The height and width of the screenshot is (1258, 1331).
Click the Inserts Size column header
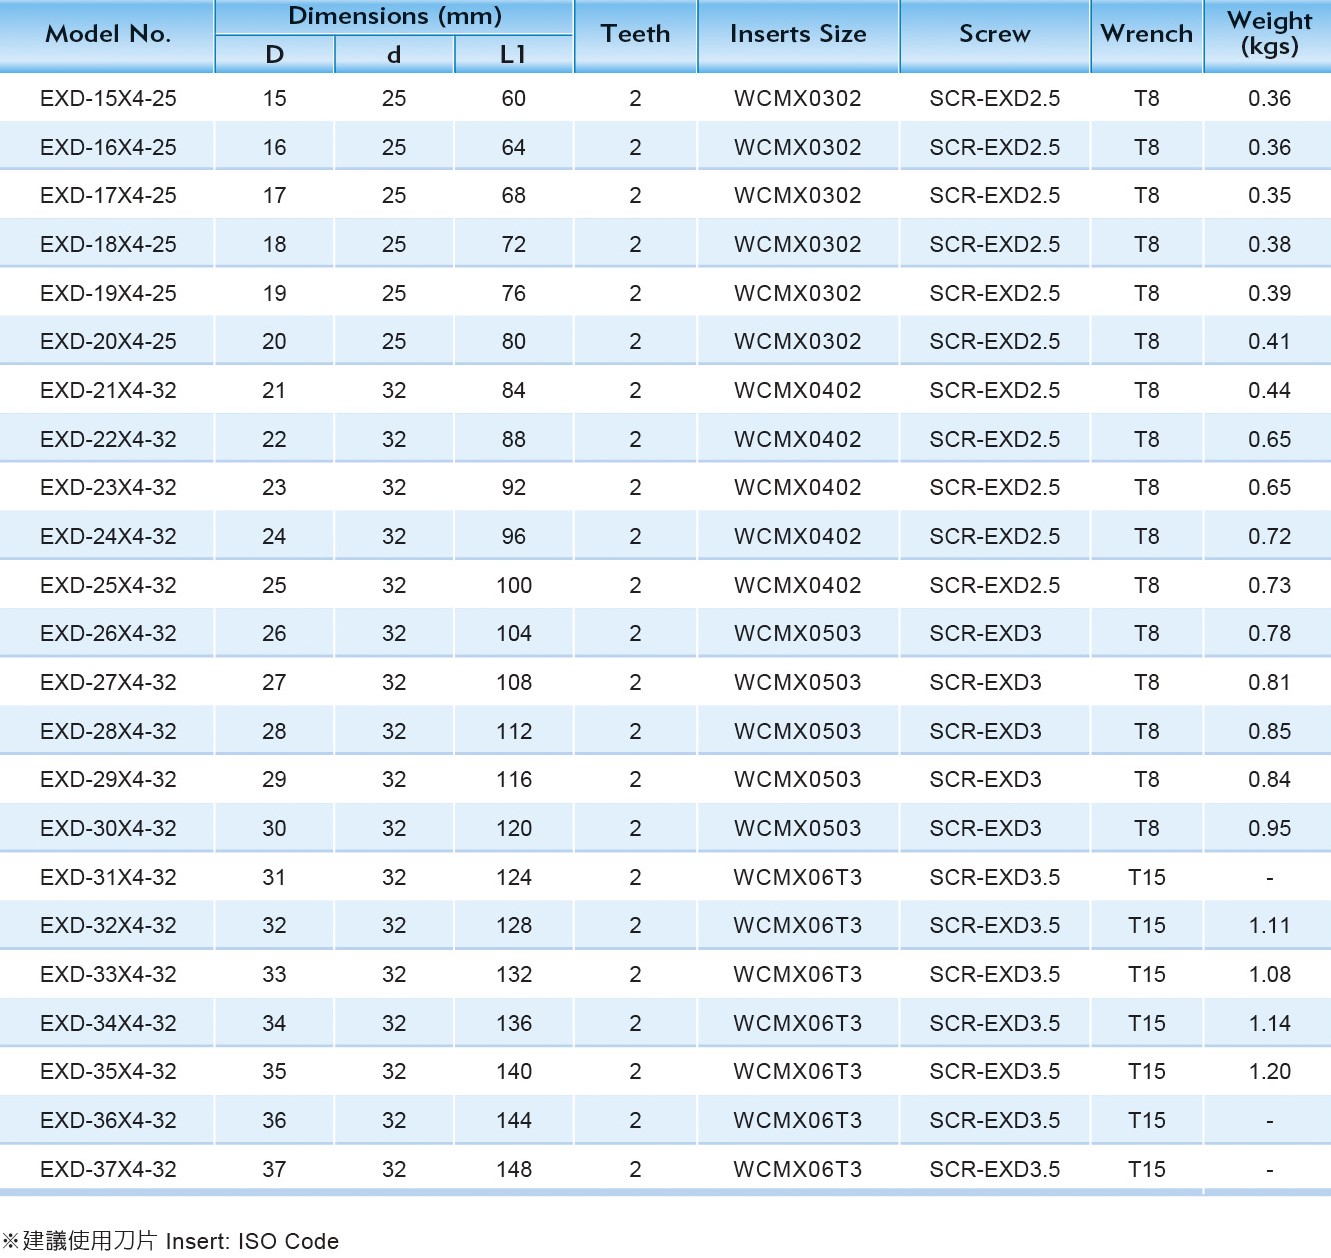[x=798, y=35]
